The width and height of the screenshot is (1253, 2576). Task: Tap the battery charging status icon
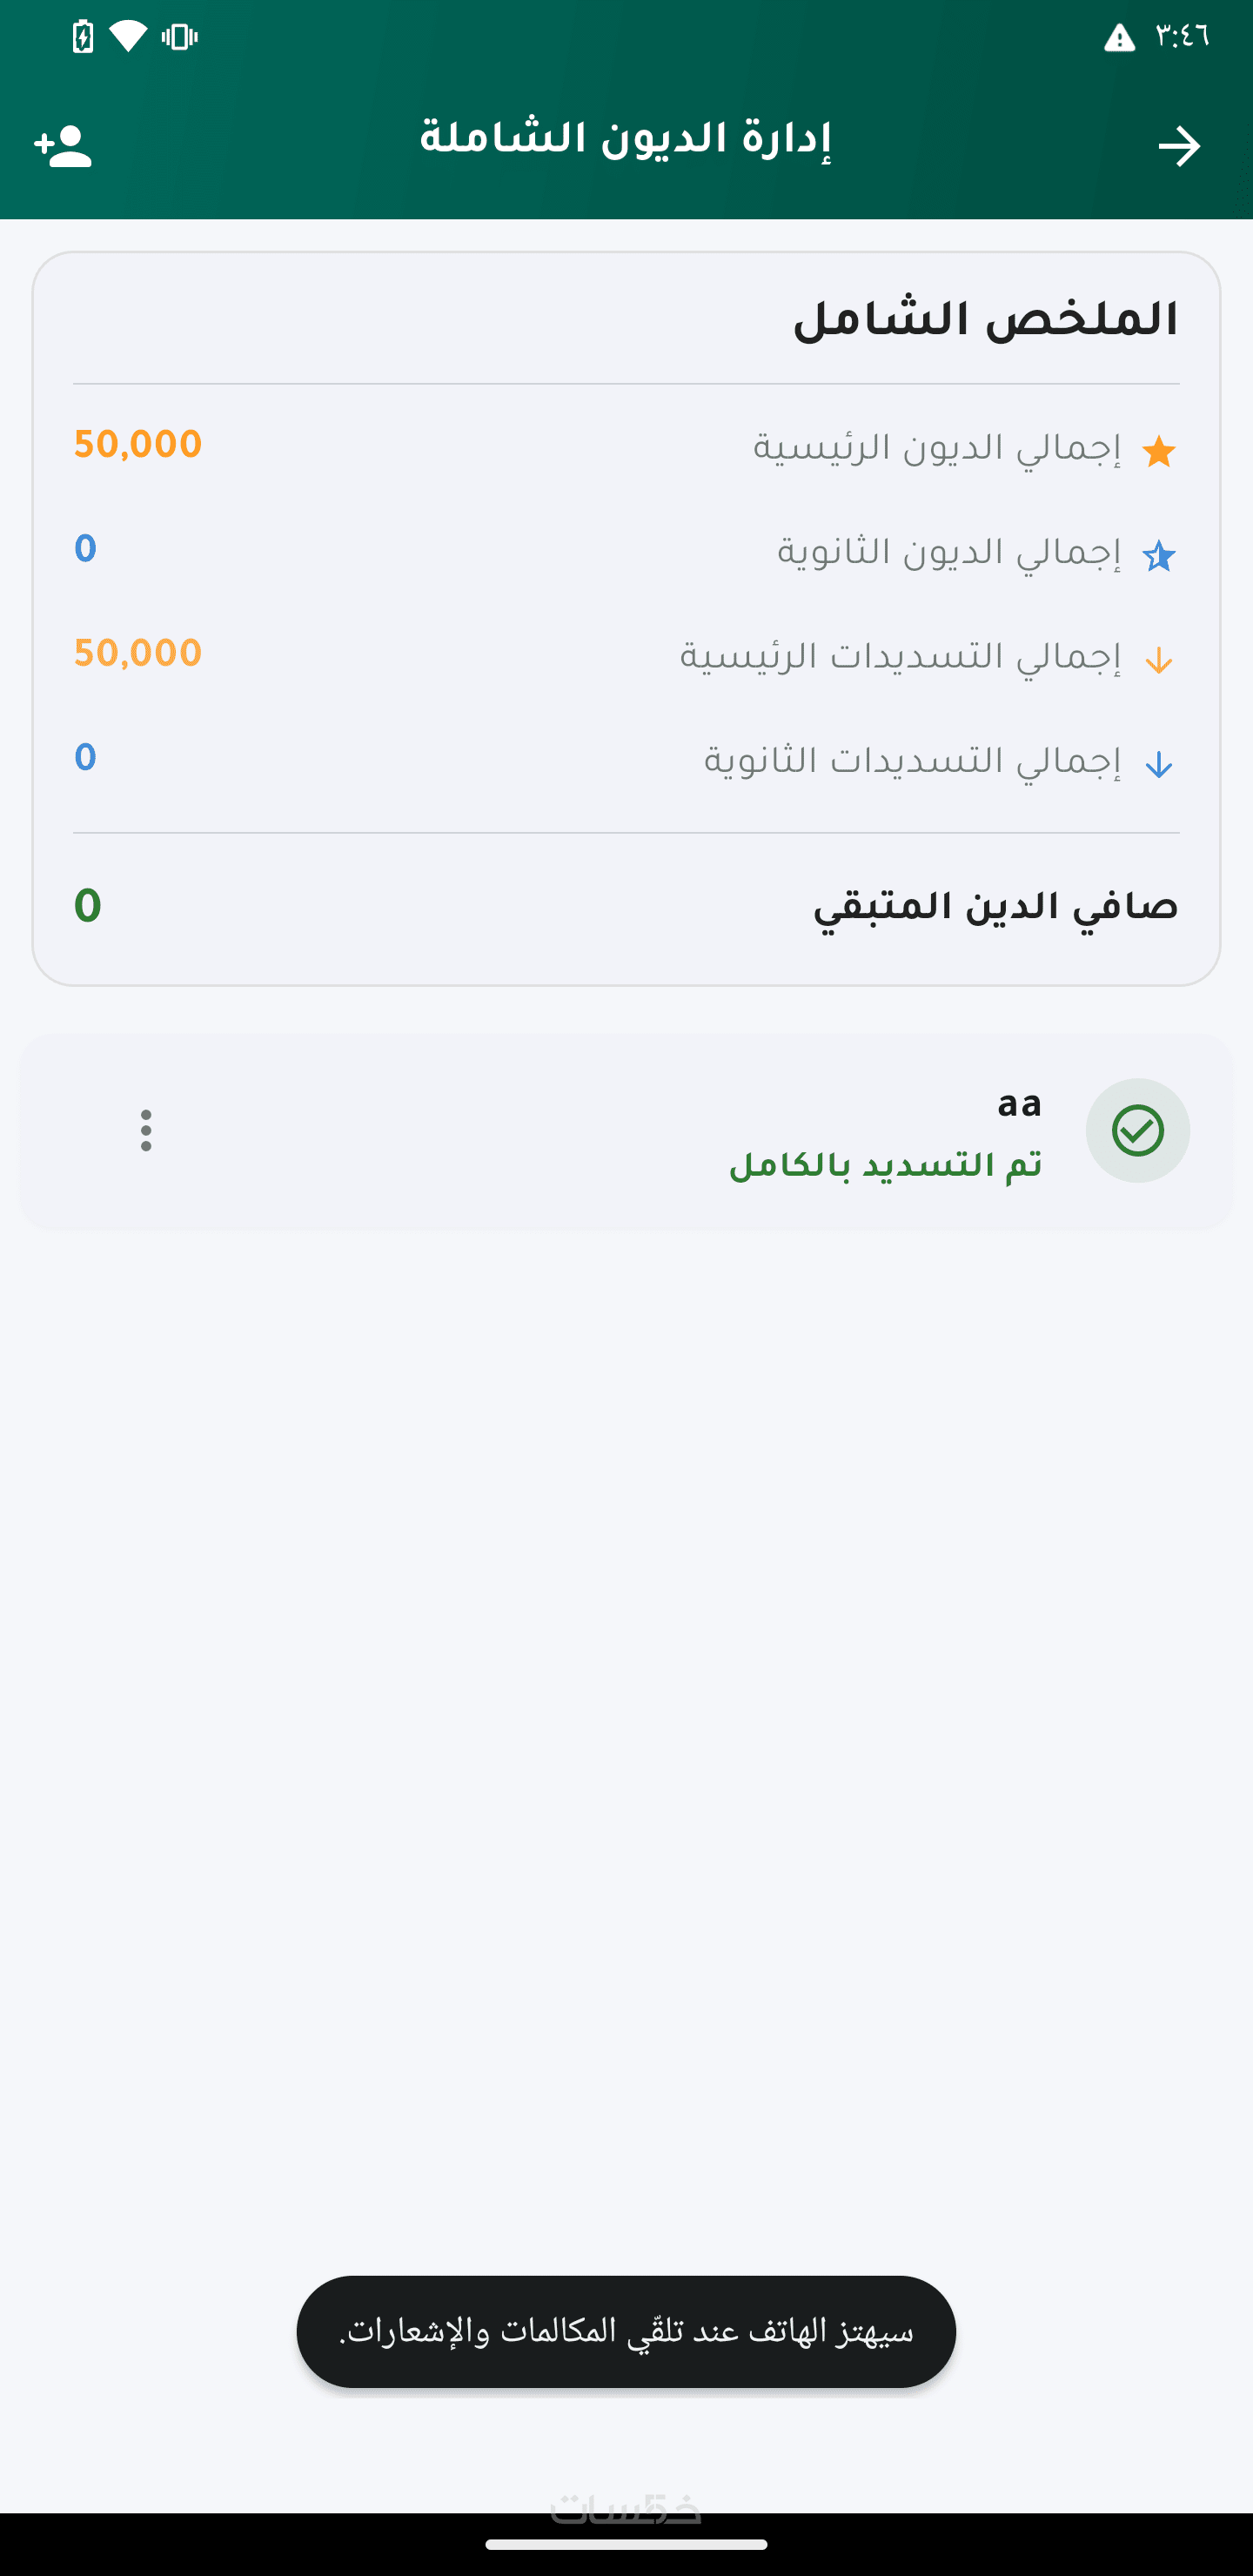(x=83, y=38)
